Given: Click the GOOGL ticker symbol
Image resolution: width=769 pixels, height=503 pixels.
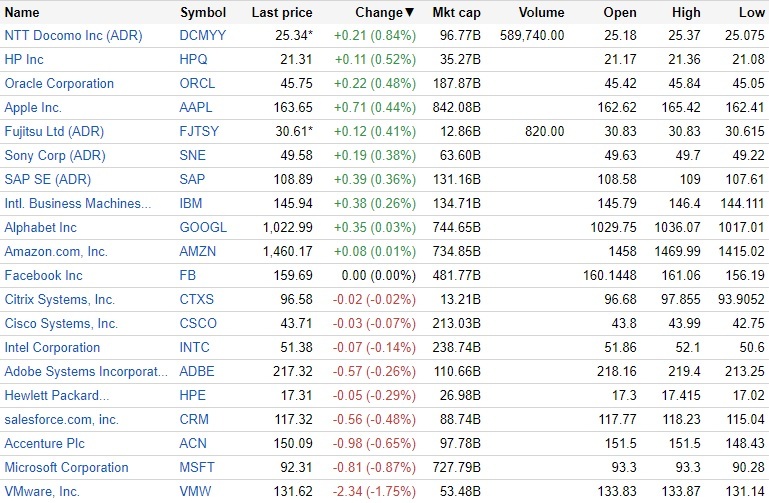Looking at the screenshot, I should coord(203,228).
